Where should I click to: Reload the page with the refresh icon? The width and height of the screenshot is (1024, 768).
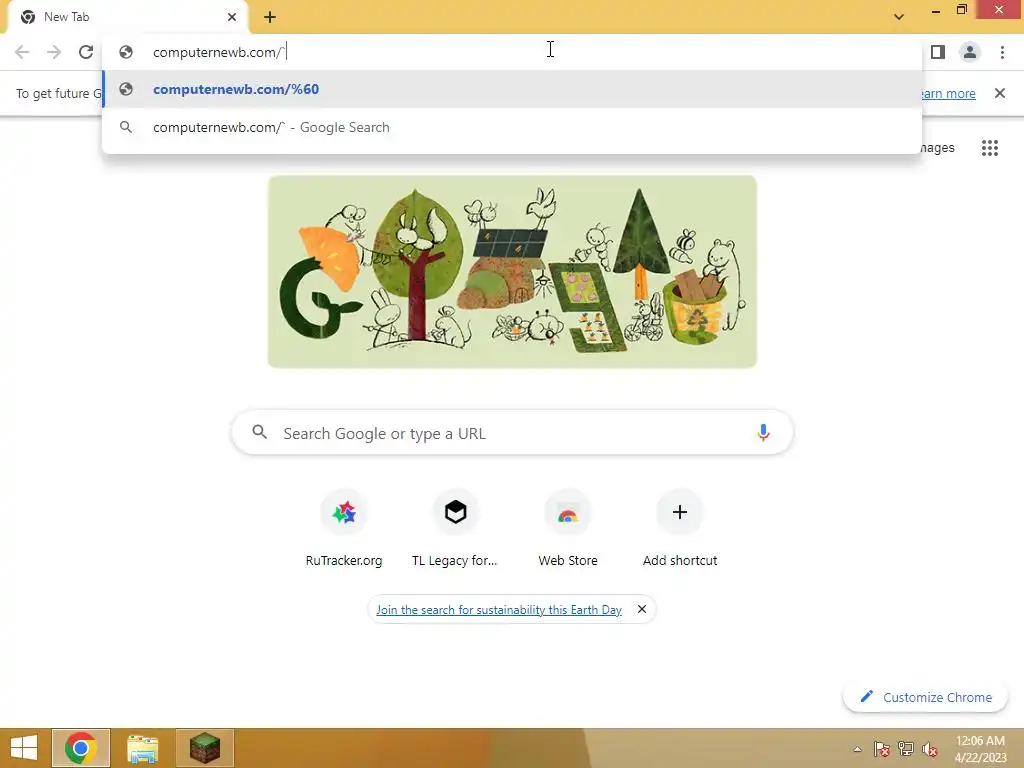pyautogui.click(x=86, y=52)
